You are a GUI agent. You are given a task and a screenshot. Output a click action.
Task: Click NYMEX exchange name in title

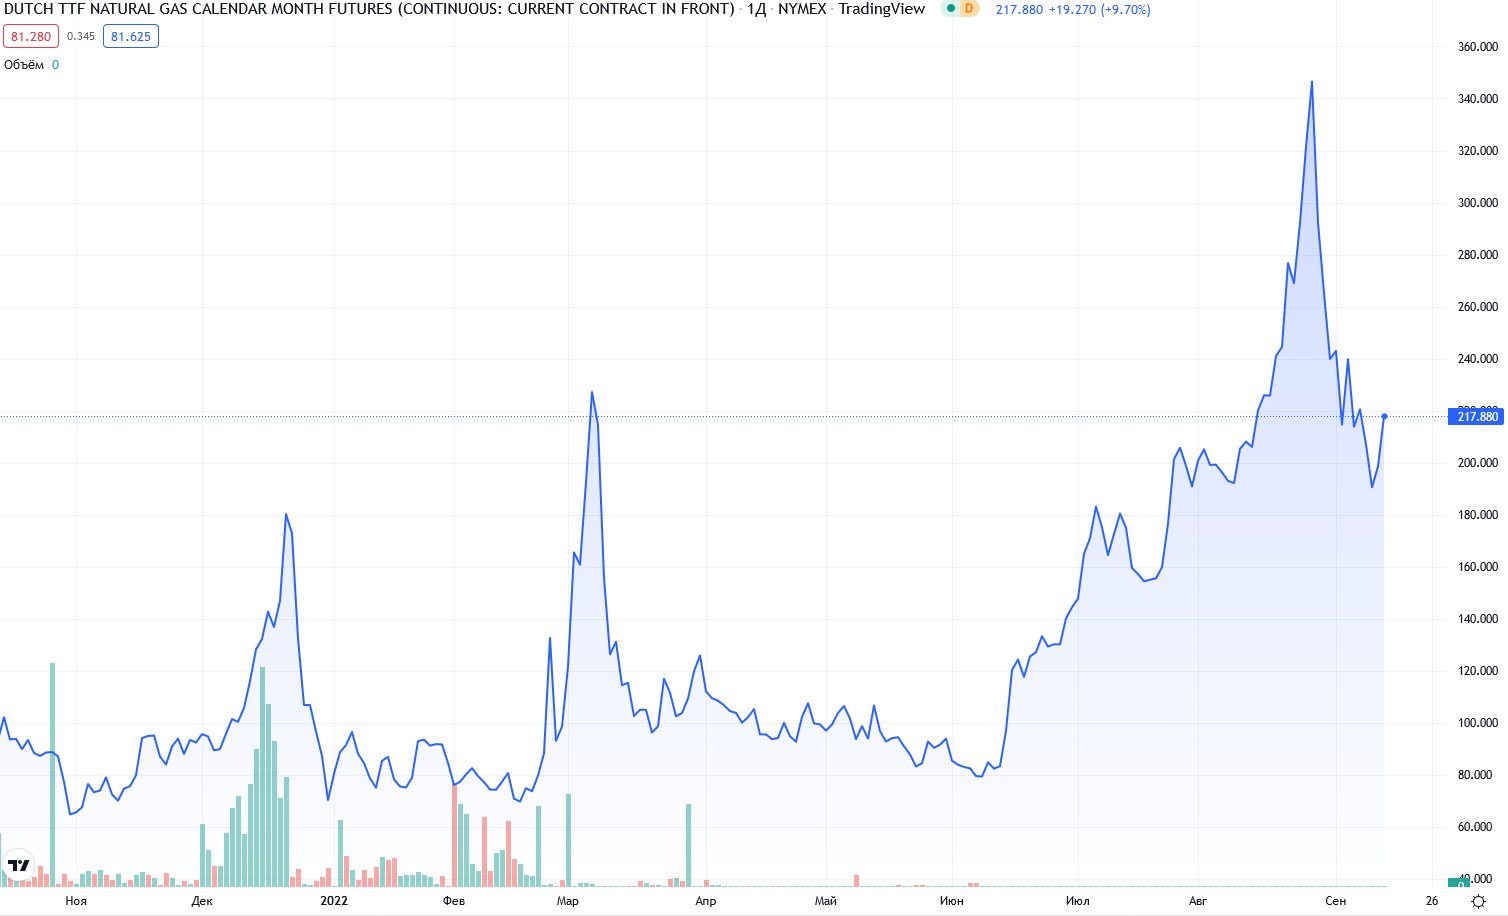[802, 9]
